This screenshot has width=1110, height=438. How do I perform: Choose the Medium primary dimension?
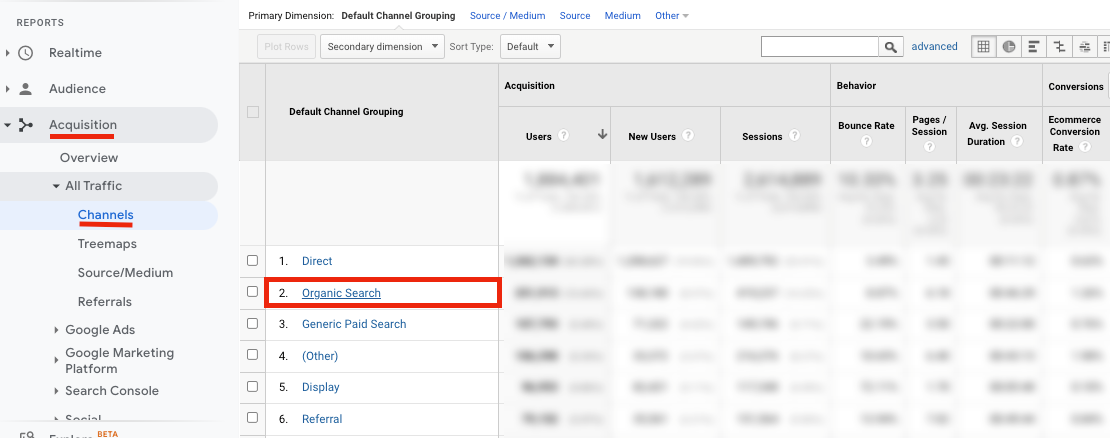click(x=622, y=16)
